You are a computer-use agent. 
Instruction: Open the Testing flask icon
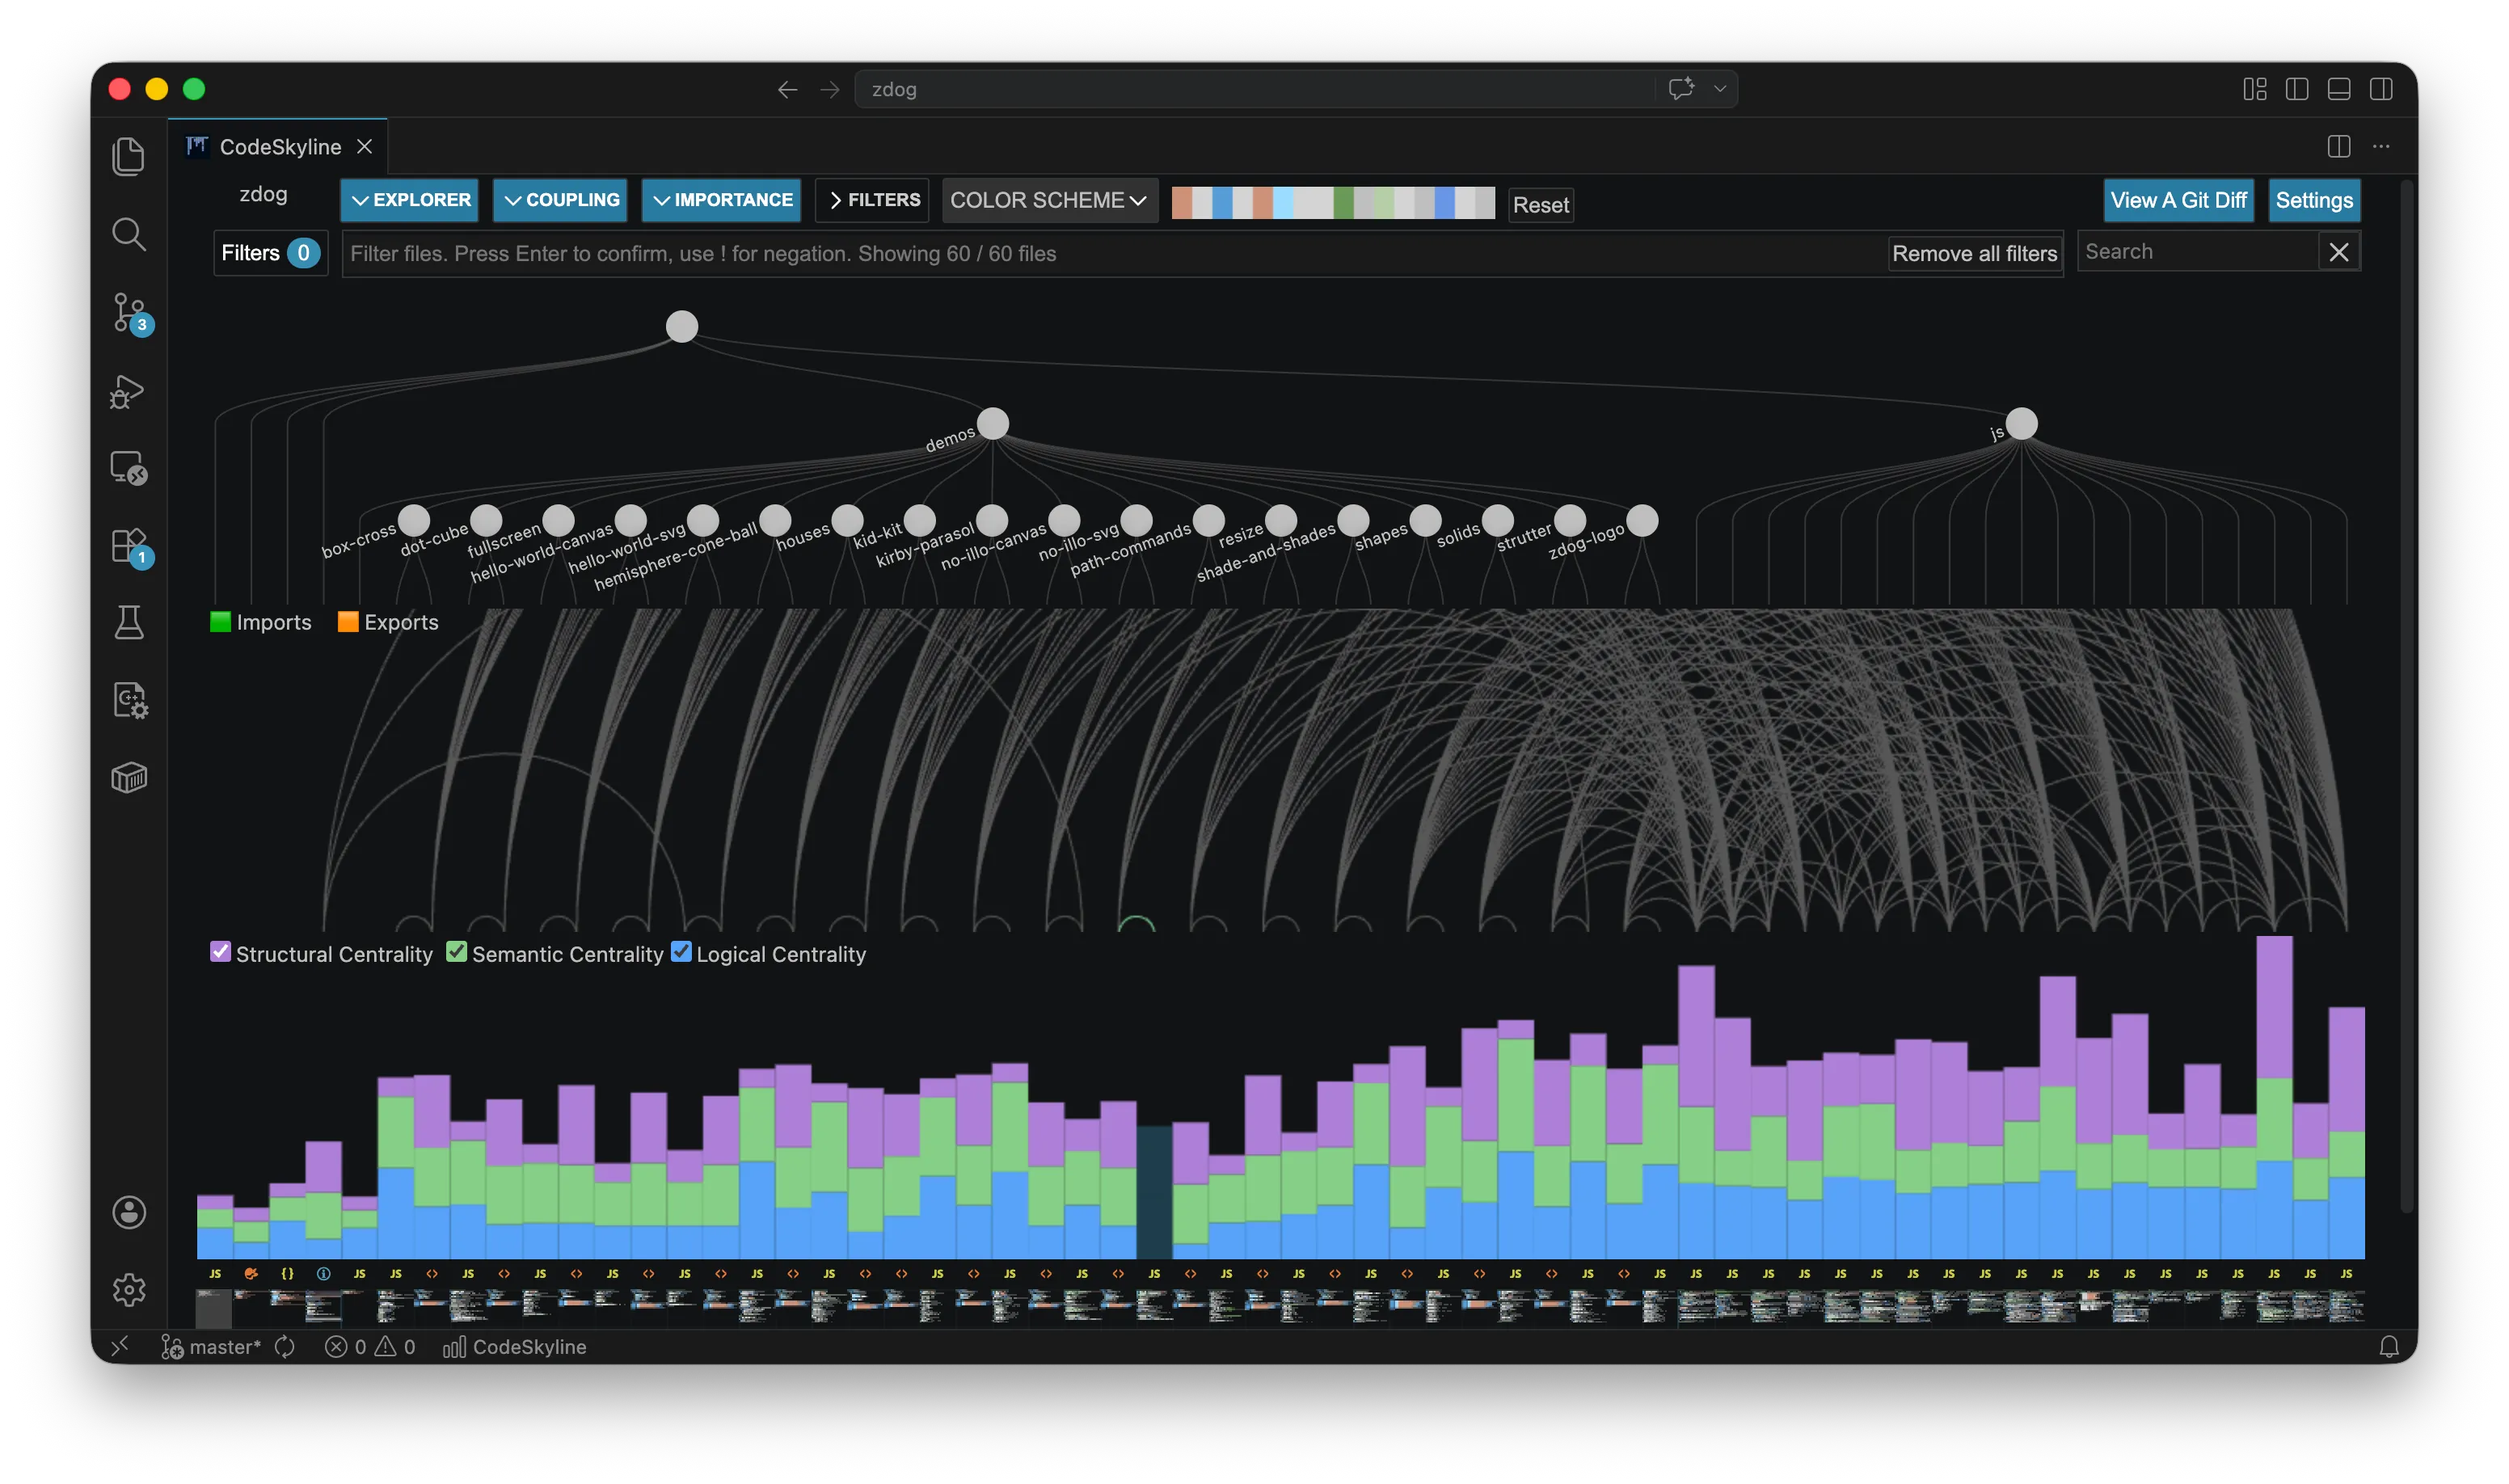(x=128, y=622)
